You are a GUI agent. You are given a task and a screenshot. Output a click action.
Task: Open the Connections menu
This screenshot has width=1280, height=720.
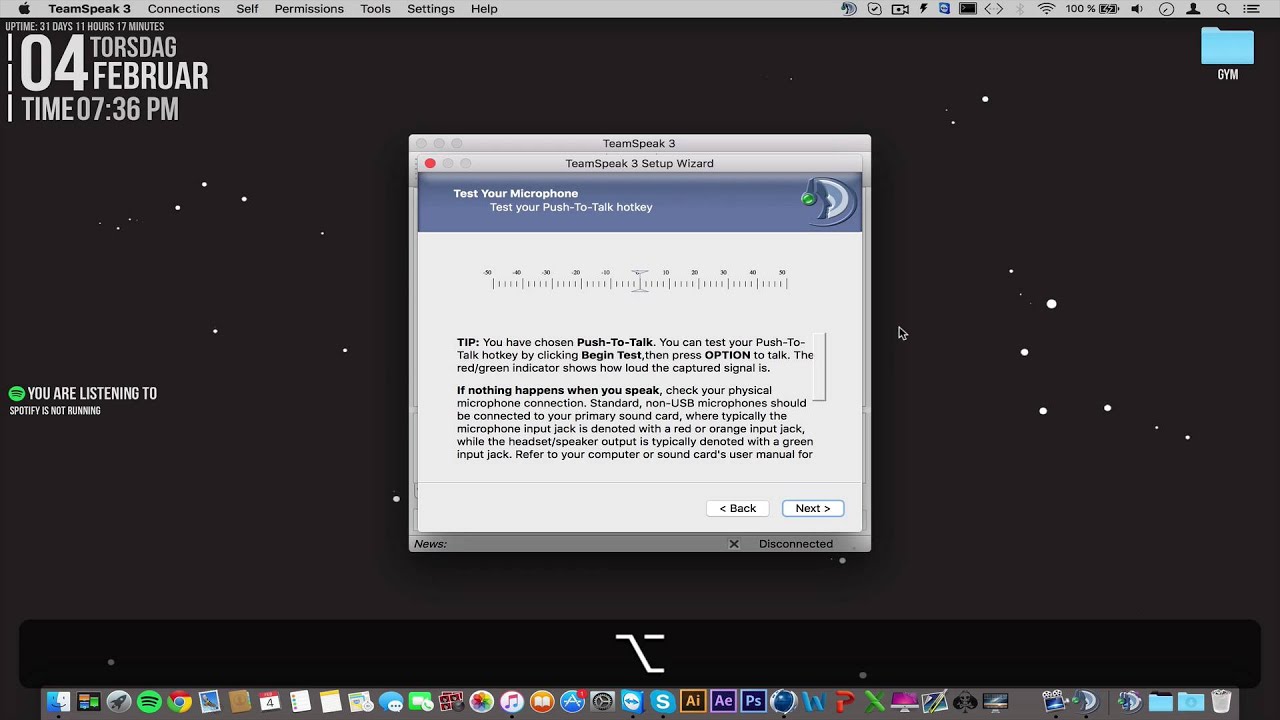[x=184, y=9]
